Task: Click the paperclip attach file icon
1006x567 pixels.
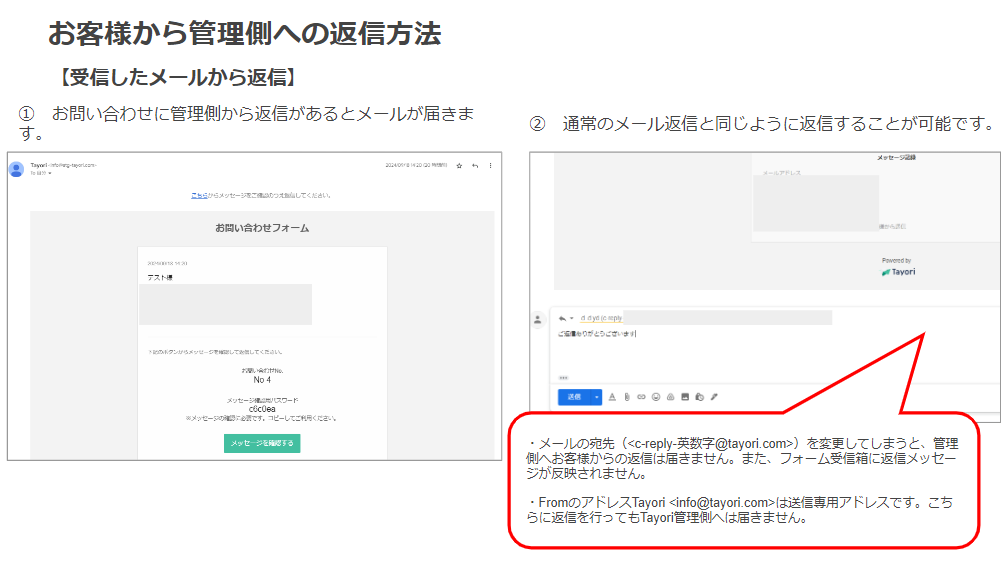Action: tap(627, 397)
